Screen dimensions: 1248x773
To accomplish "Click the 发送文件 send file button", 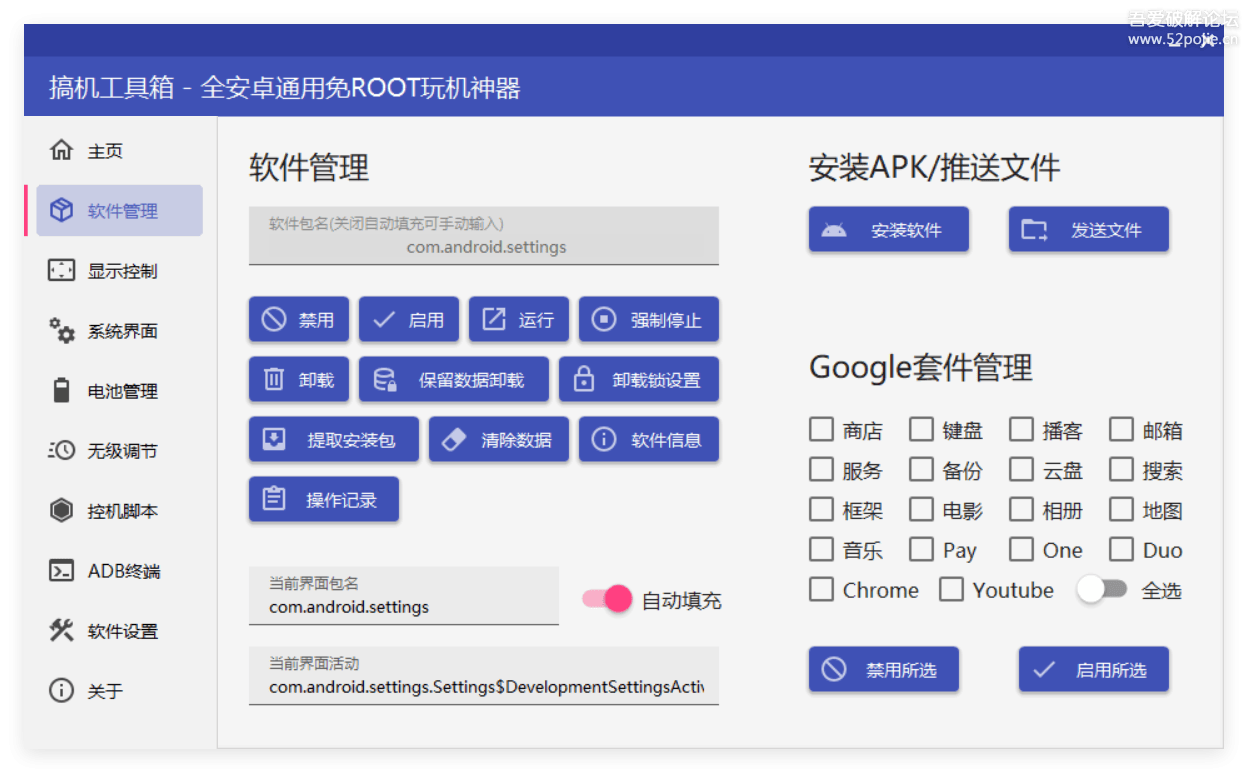I will pos(1088,230).
